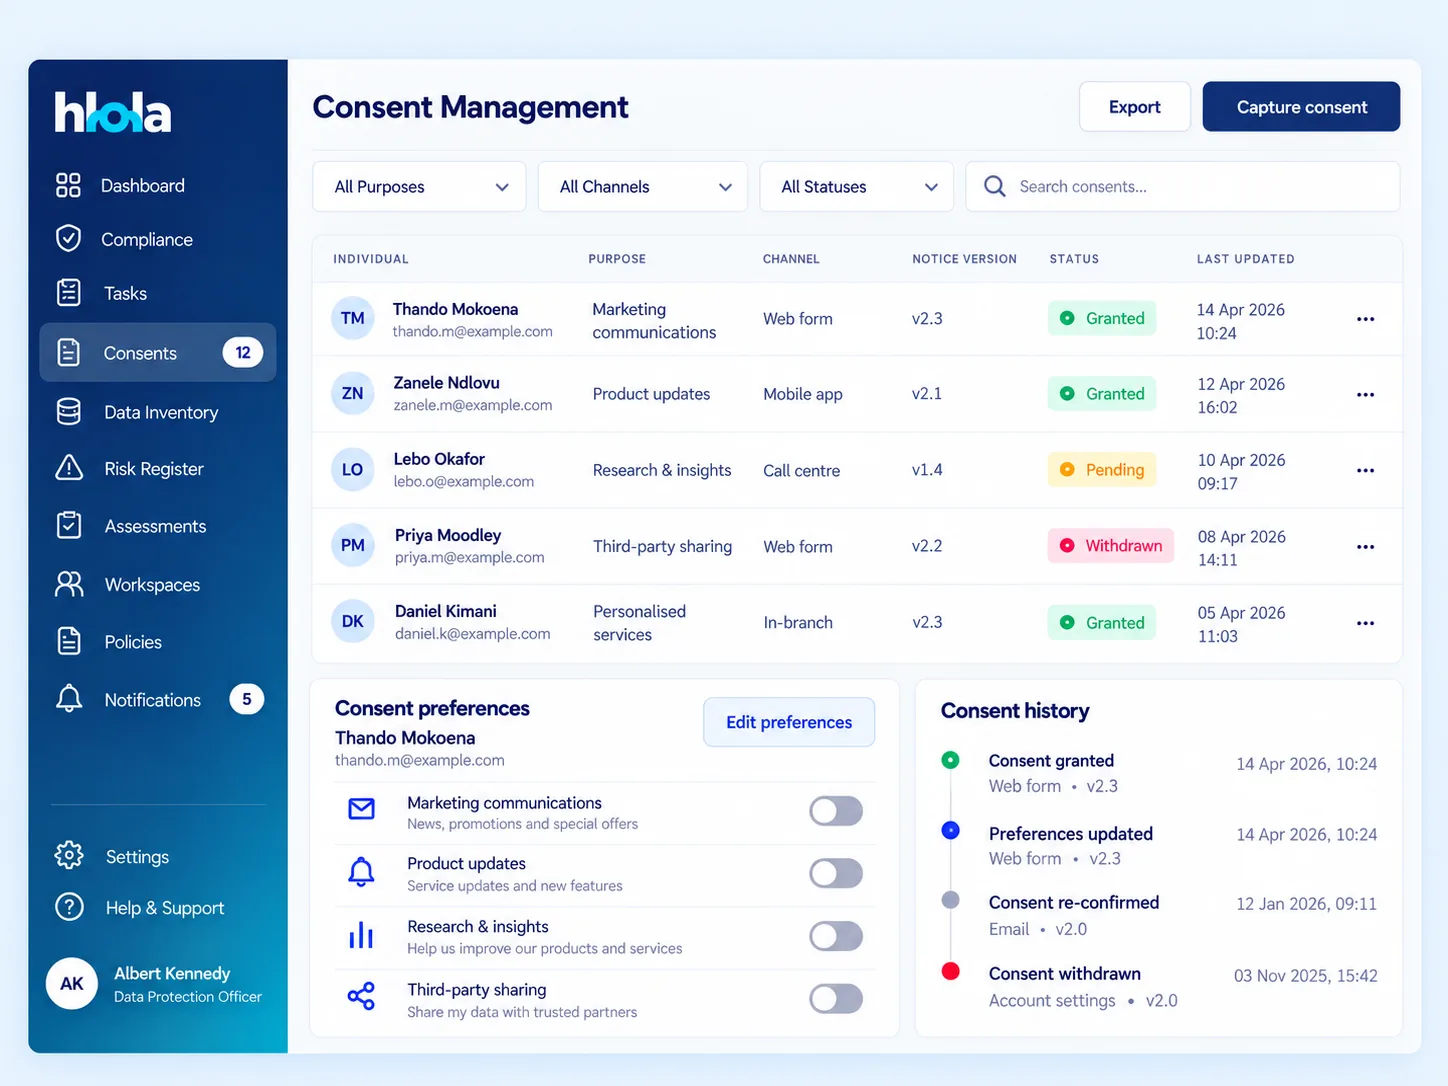Click the 12 badge on Consents
This screenshot has width=1448, height=1086.
tap(243, 352)
